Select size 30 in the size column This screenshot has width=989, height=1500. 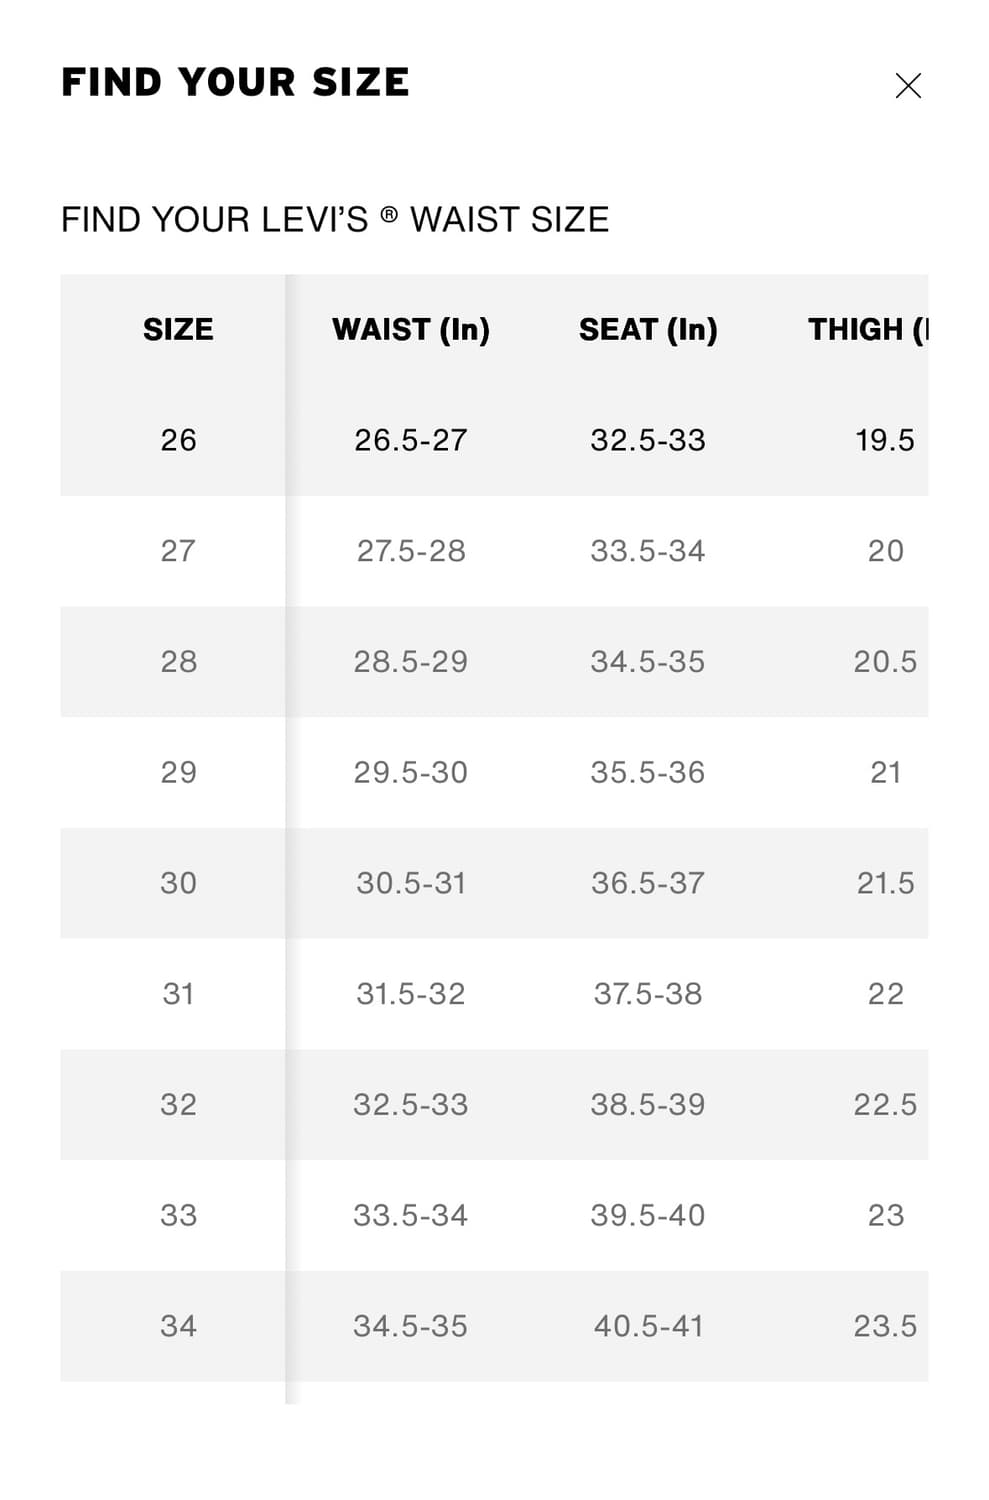pos(178,883)
